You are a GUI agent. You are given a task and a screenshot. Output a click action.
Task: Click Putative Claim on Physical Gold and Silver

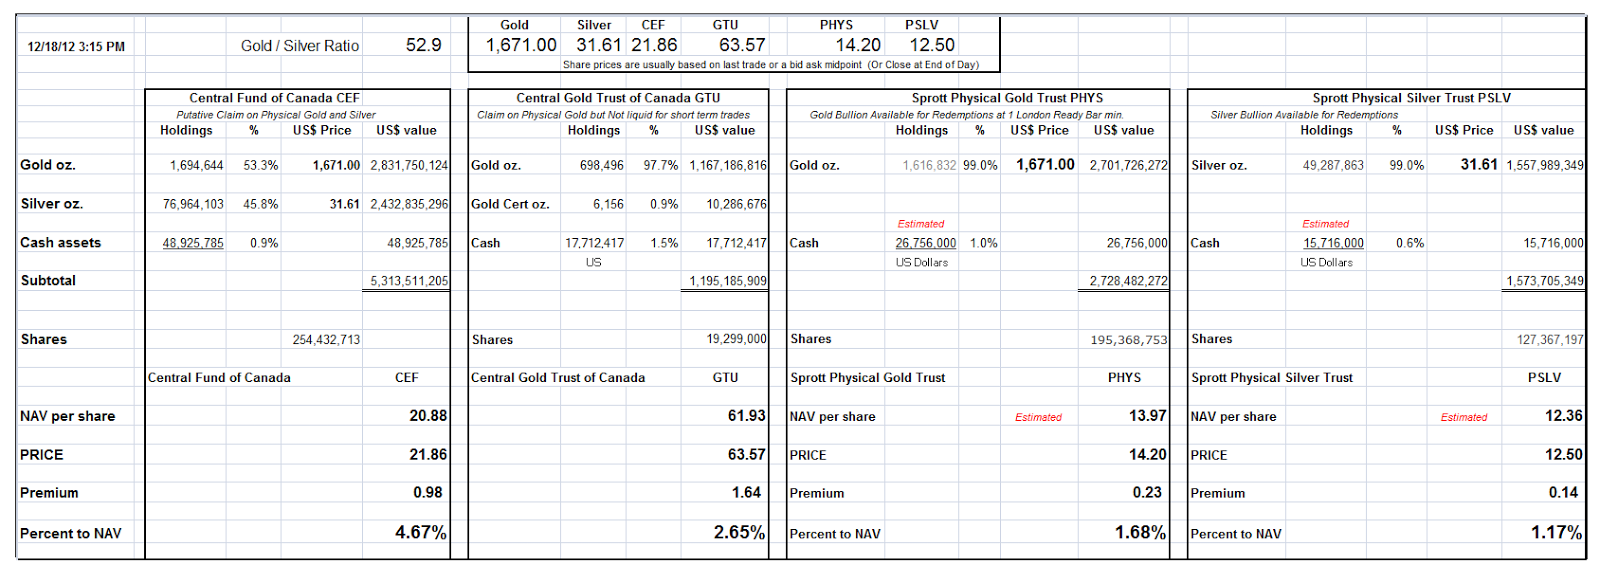(276, 115)
